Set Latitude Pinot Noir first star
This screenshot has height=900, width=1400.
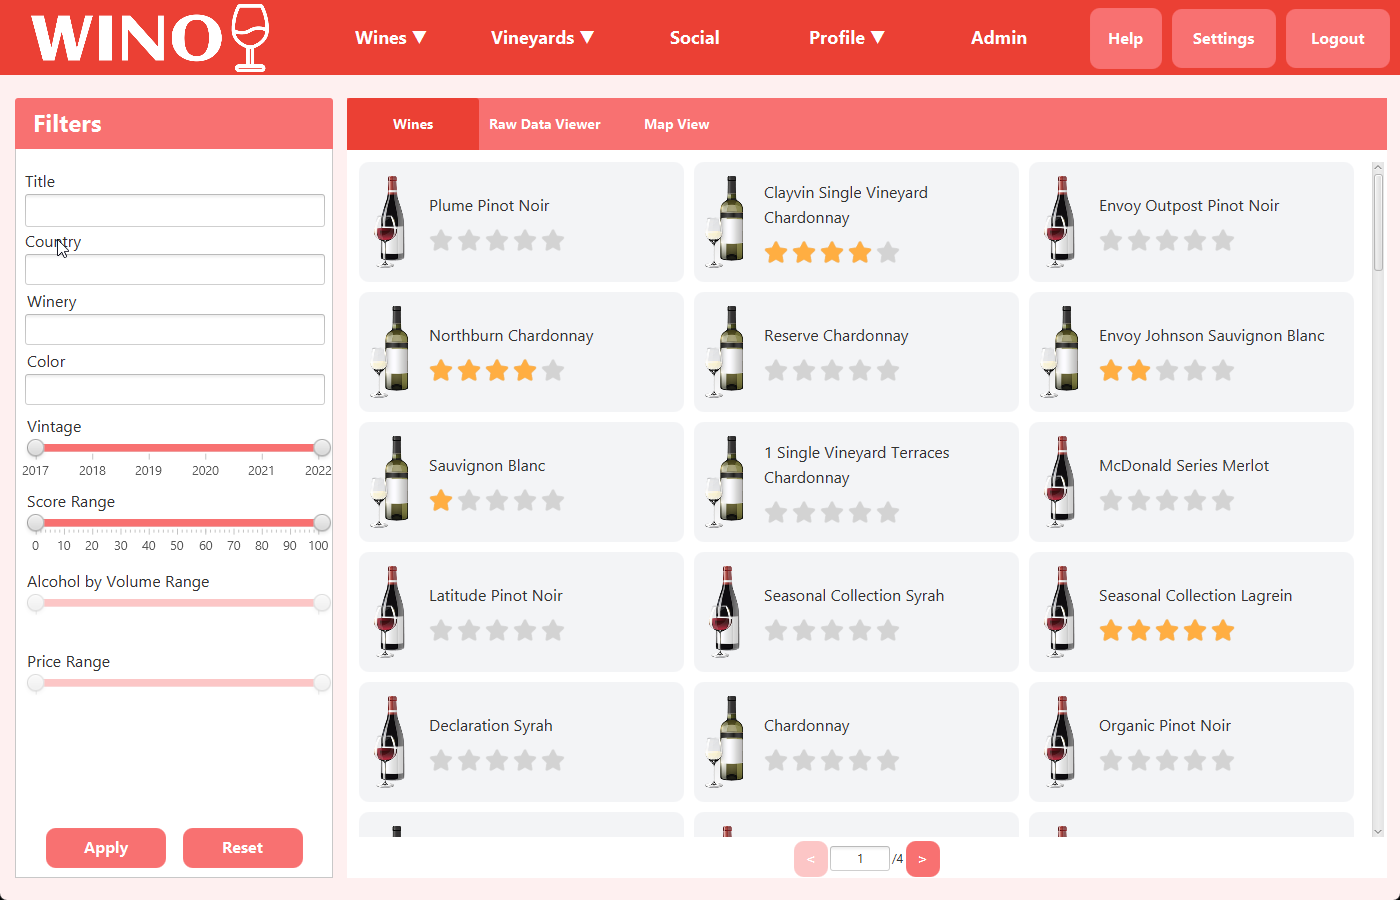441,631
